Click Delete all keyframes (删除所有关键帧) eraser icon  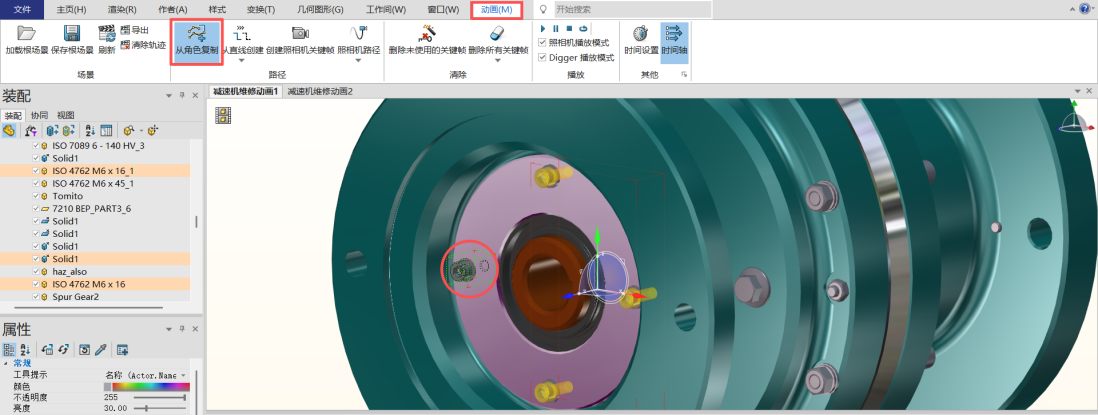[497, 33]
